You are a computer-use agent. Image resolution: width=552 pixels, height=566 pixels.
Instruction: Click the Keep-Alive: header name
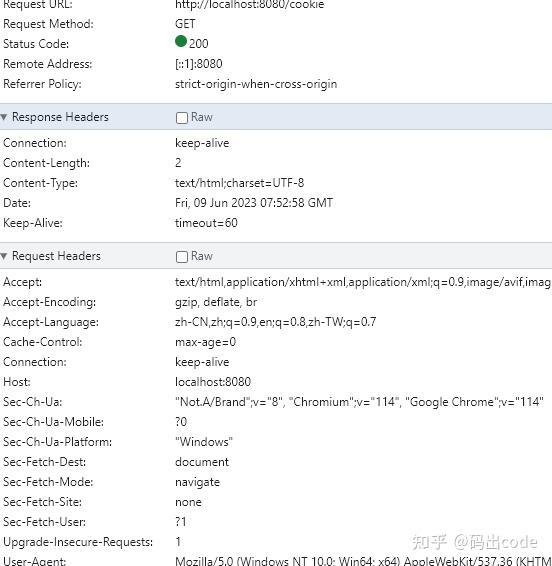tap(32, 223)
